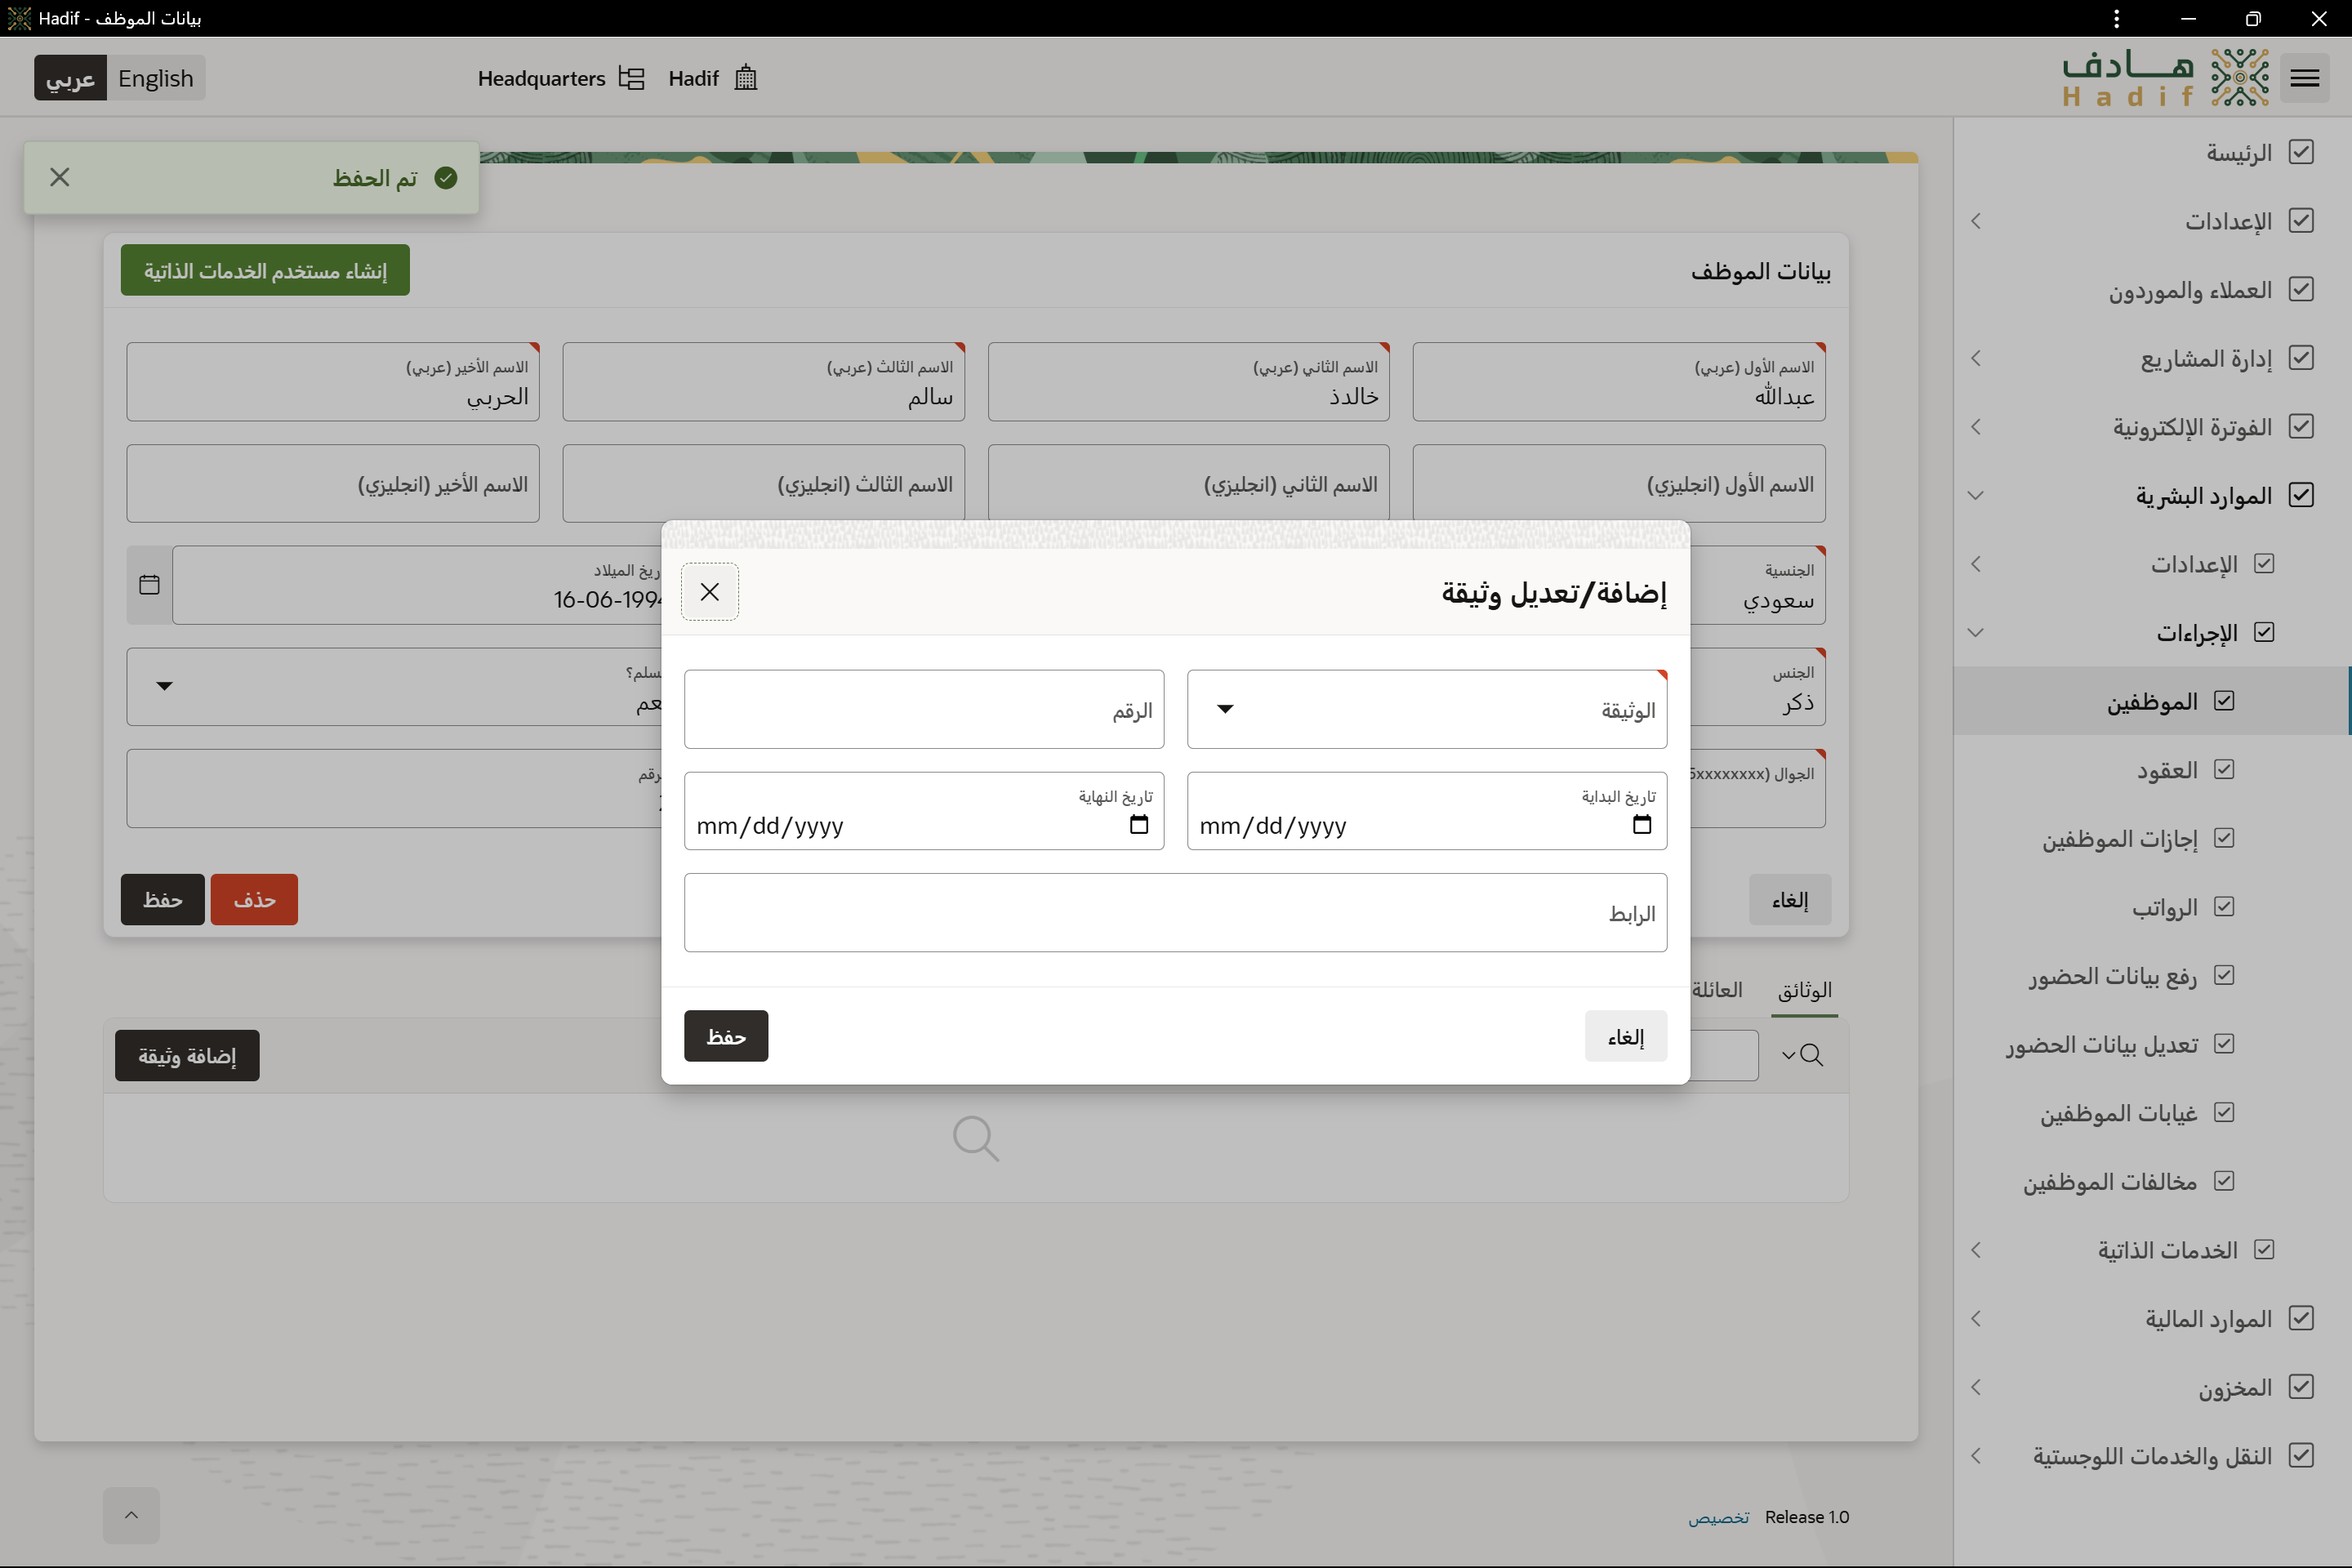This screenshot has width=2352, height=1568.
Task: Focus the الرقم input field
Action: (x=924, y=709)
